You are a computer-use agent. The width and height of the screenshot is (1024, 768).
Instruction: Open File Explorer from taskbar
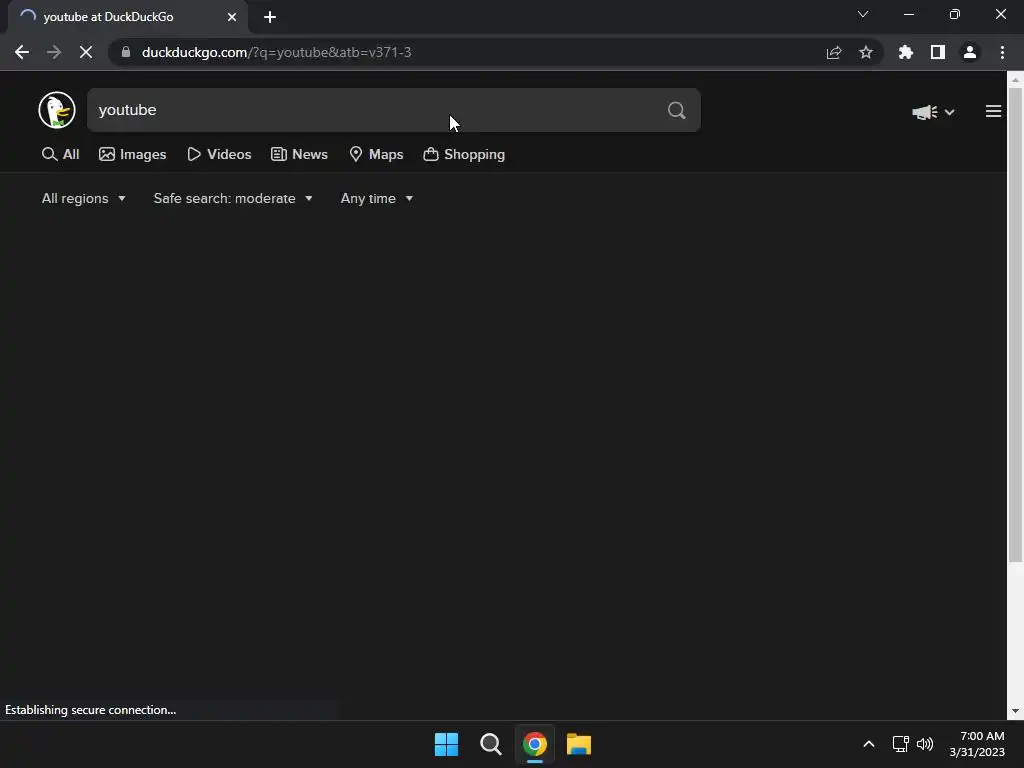pyautogui.click(x=579, y=744)
